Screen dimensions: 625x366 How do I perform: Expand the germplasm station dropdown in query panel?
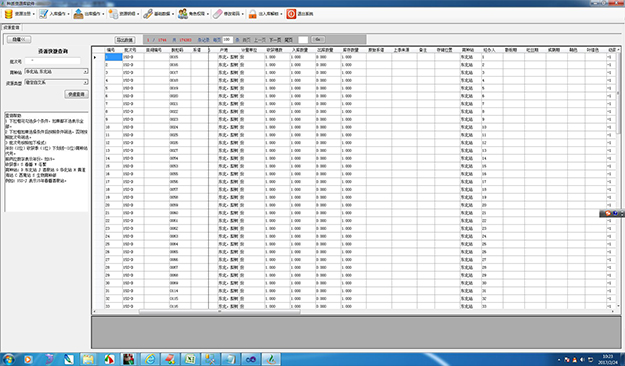[x=85, y=72]
